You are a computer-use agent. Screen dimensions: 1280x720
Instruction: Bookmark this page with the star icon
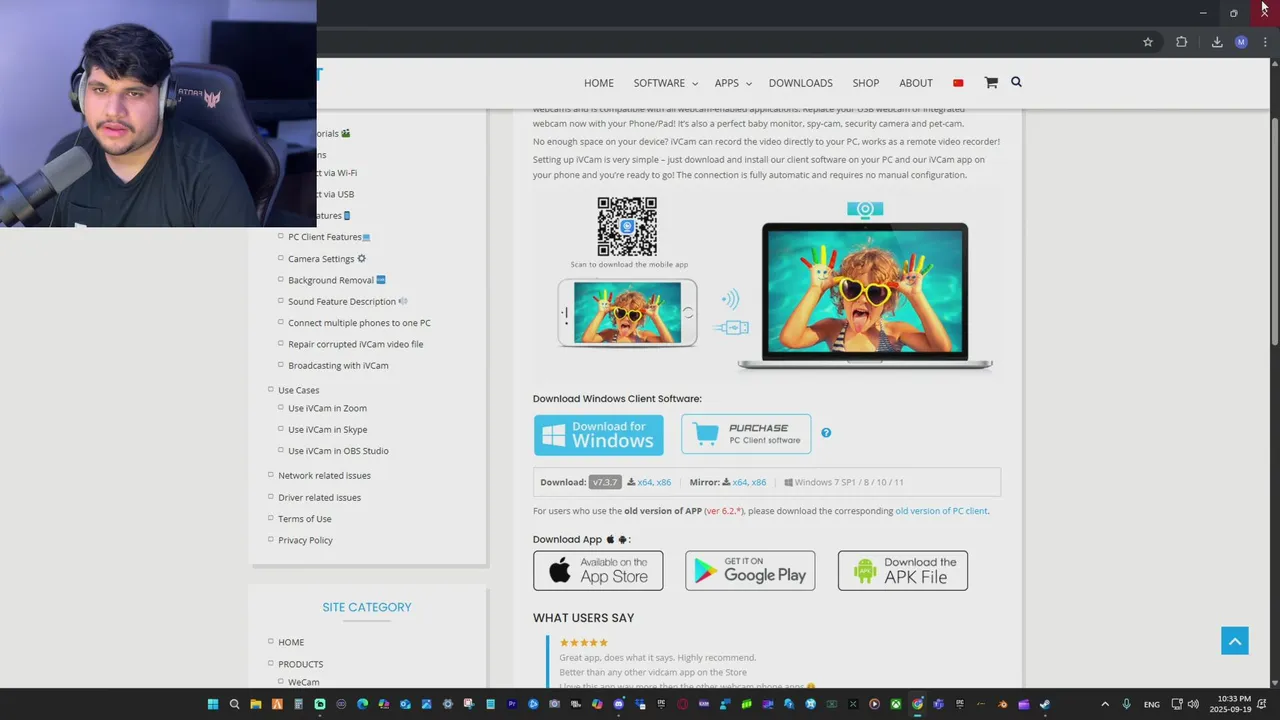pos(1148,42)
